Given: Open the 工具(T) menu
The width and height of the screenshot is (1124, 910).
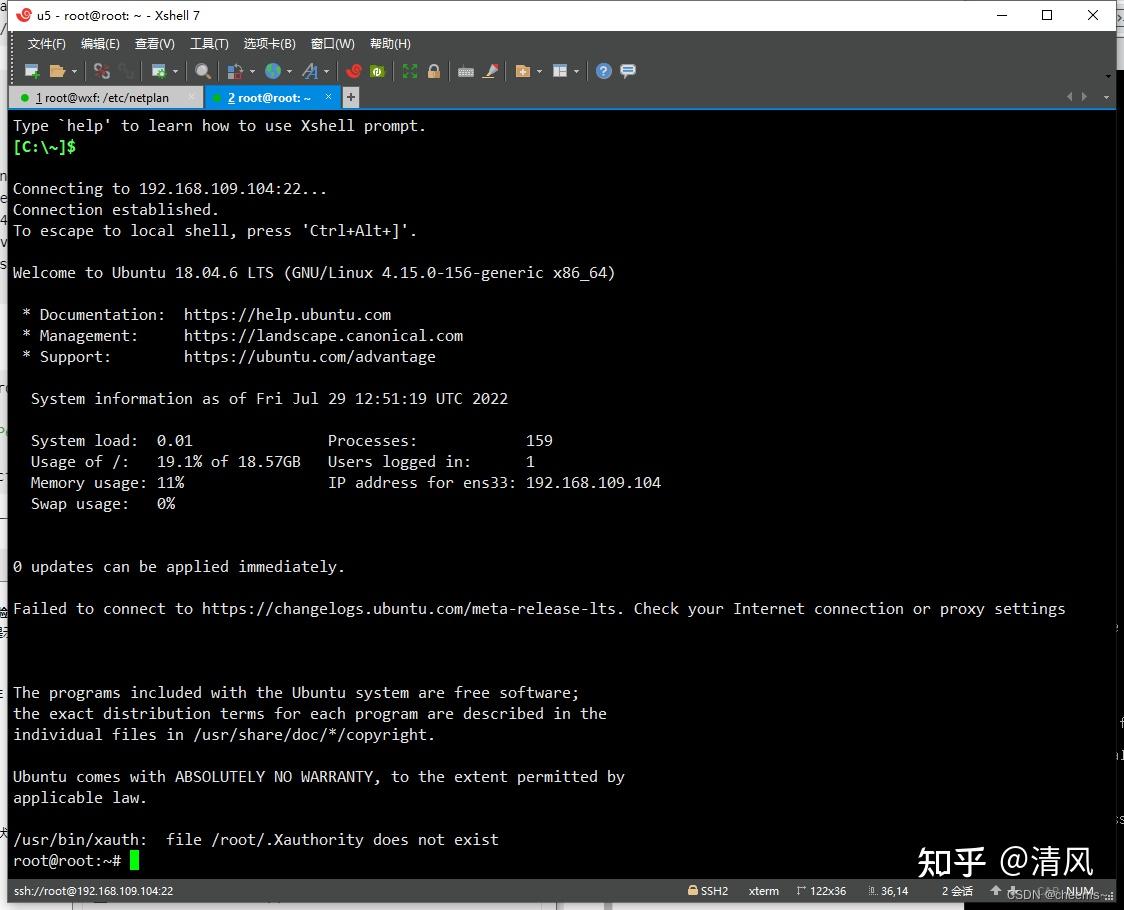Looking at the screenshot, I should [x=209, y=44].
